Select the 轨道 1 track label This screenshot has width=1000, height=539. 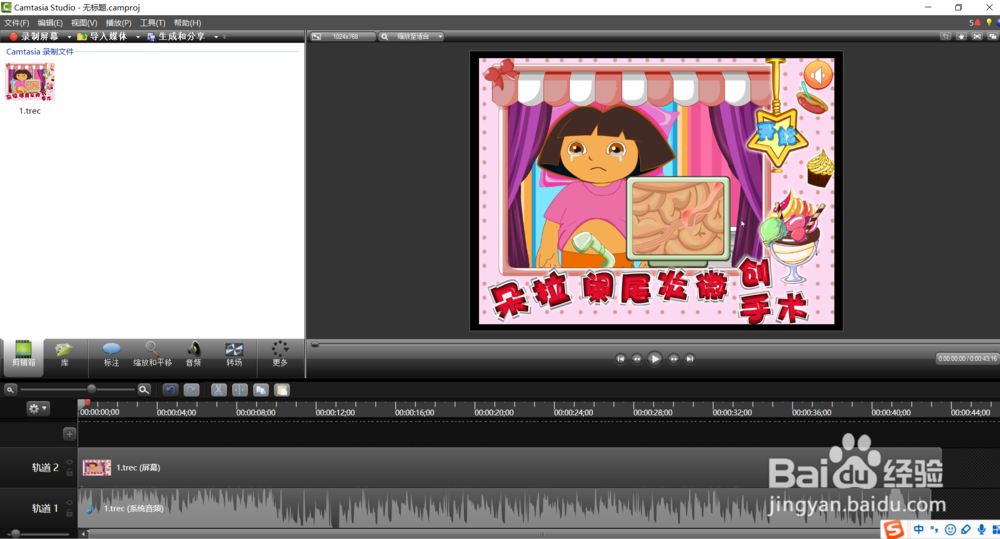(x=45, y=508)
